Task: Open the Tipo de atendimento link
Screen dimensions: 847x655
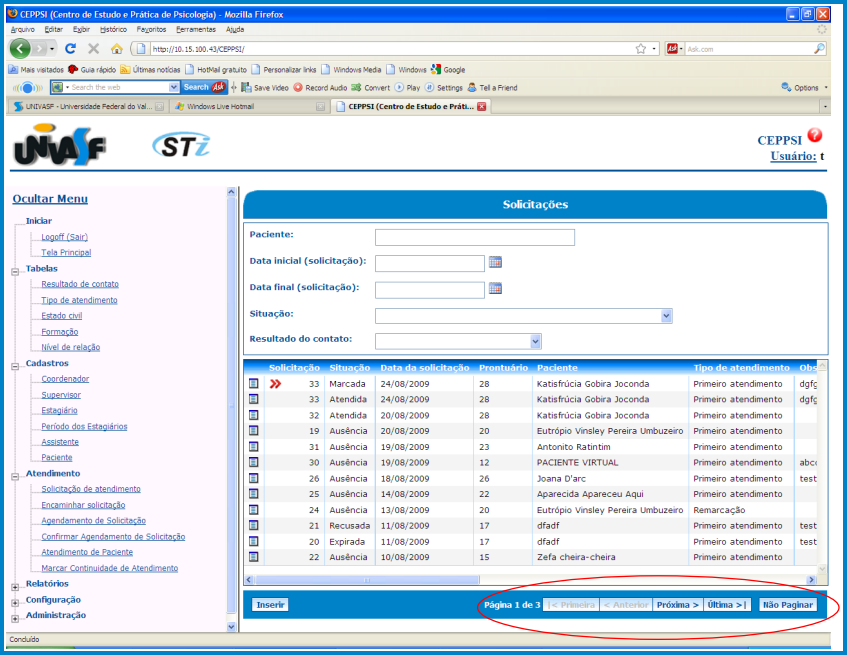Action: tap(79, 300)
